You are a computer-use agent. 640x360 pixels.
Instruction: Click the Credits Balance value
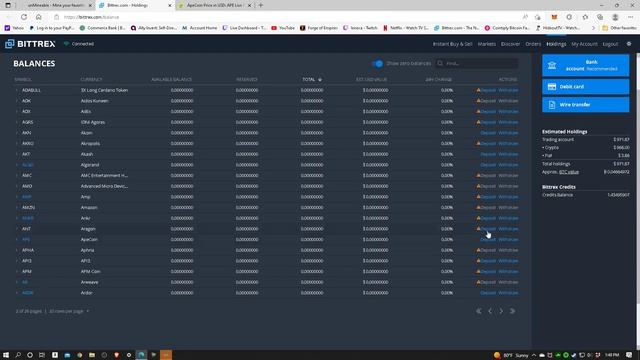[618, 195]
